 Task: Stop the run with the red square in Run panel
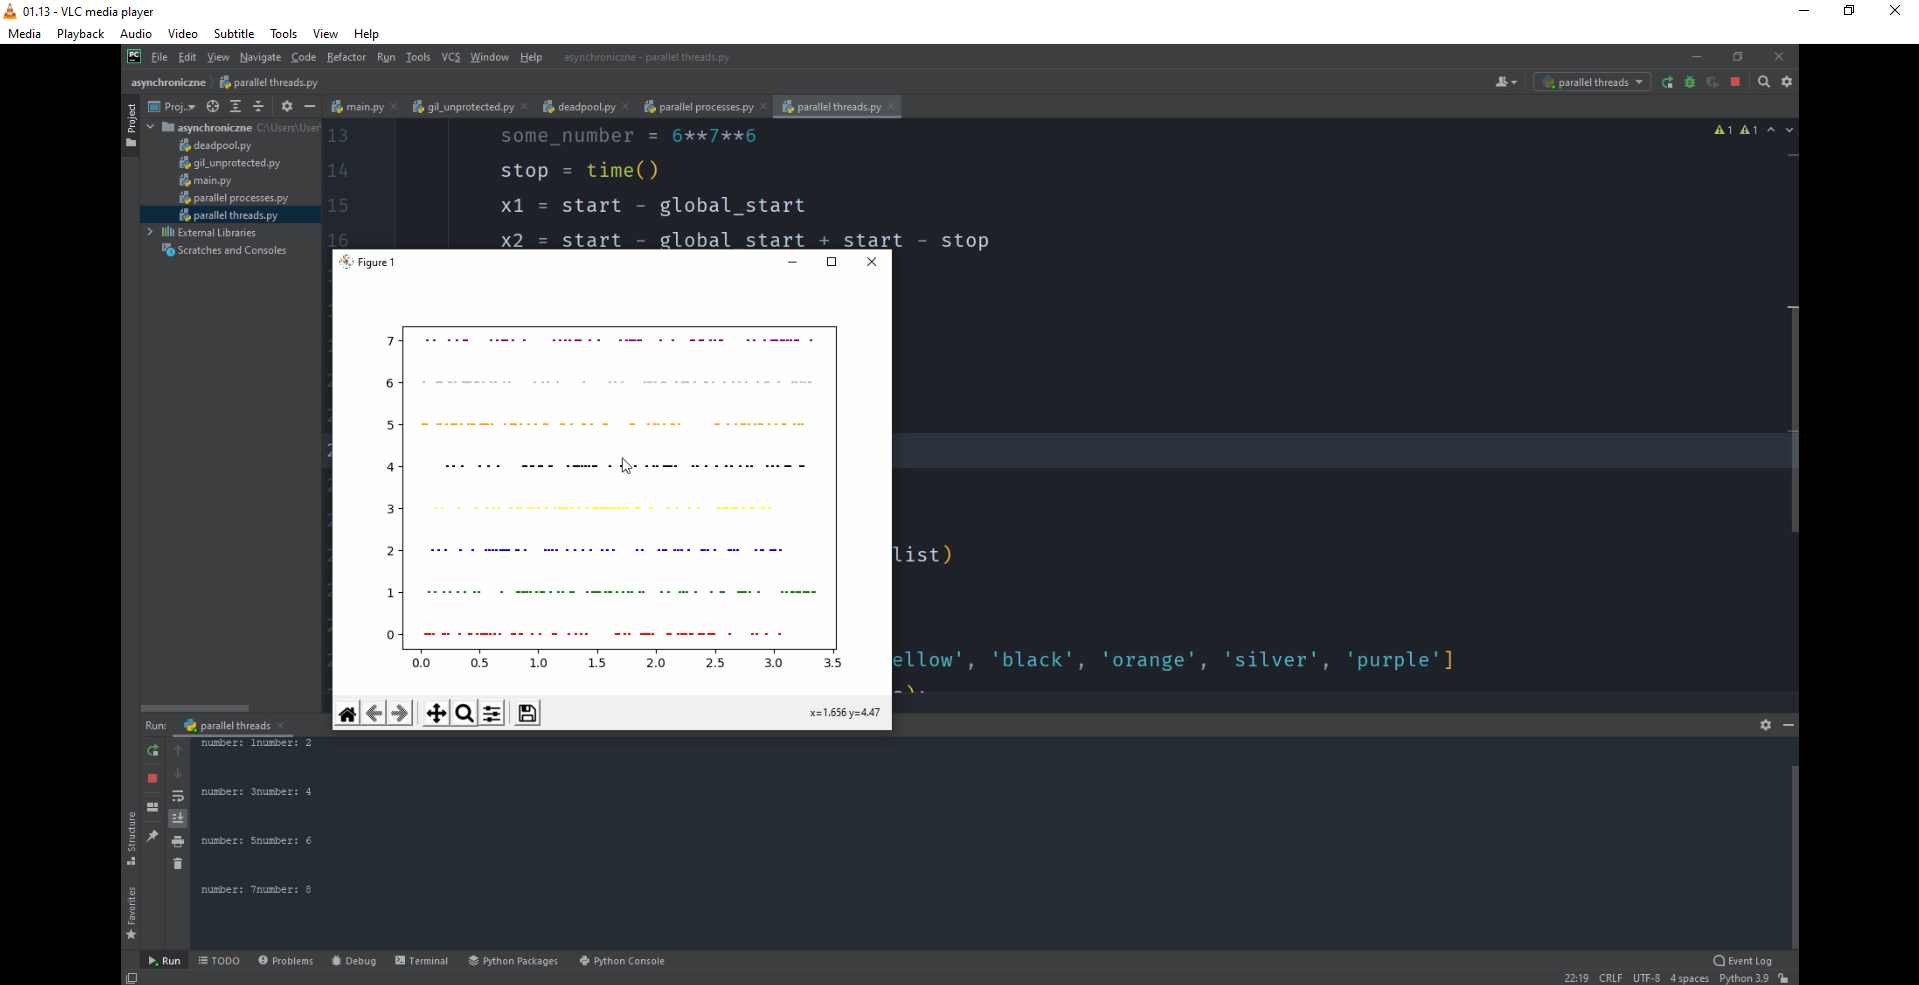point(152,778)
